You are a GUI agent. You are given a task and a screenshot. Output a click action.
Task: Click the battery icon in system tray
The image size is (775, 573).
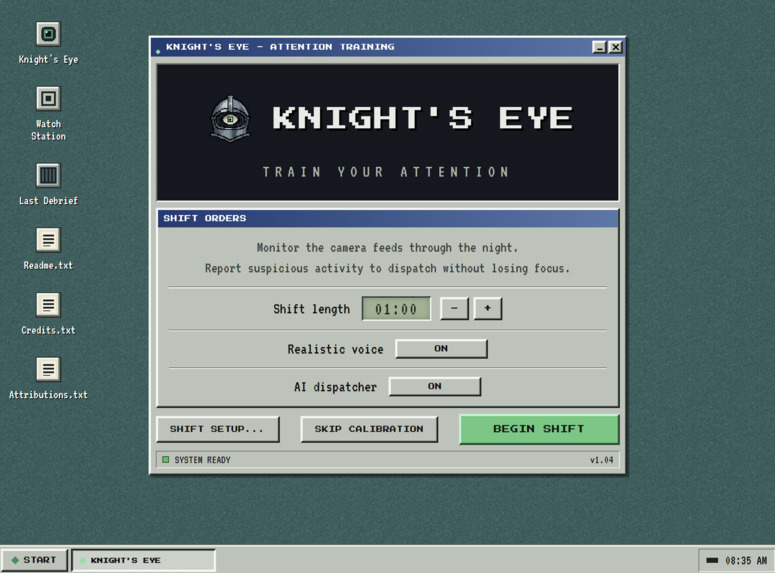(712, 560)
